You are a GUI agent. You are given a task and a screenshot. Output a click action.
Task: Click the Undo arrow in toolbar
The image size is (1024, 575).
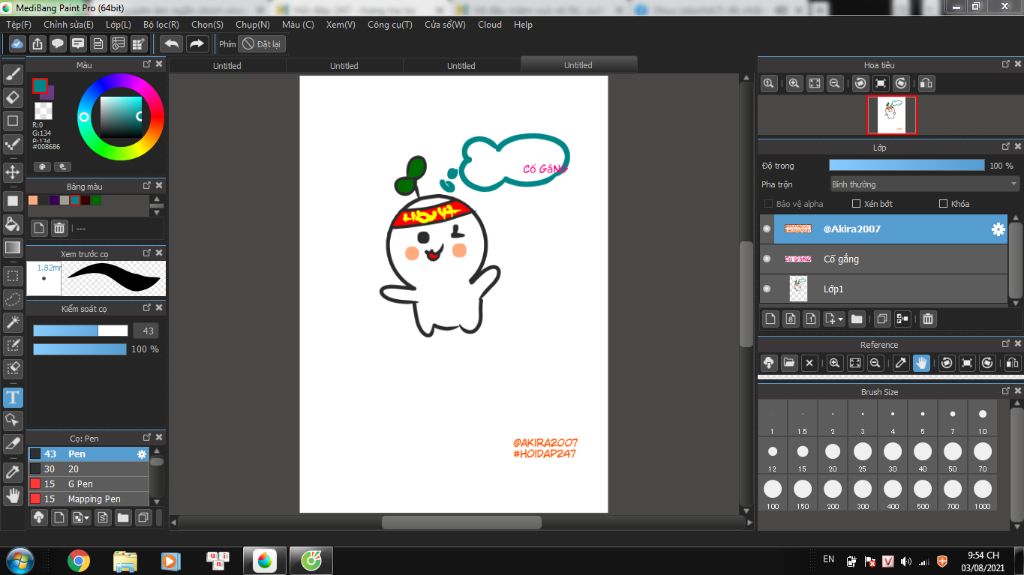click(x=172, y=44)
